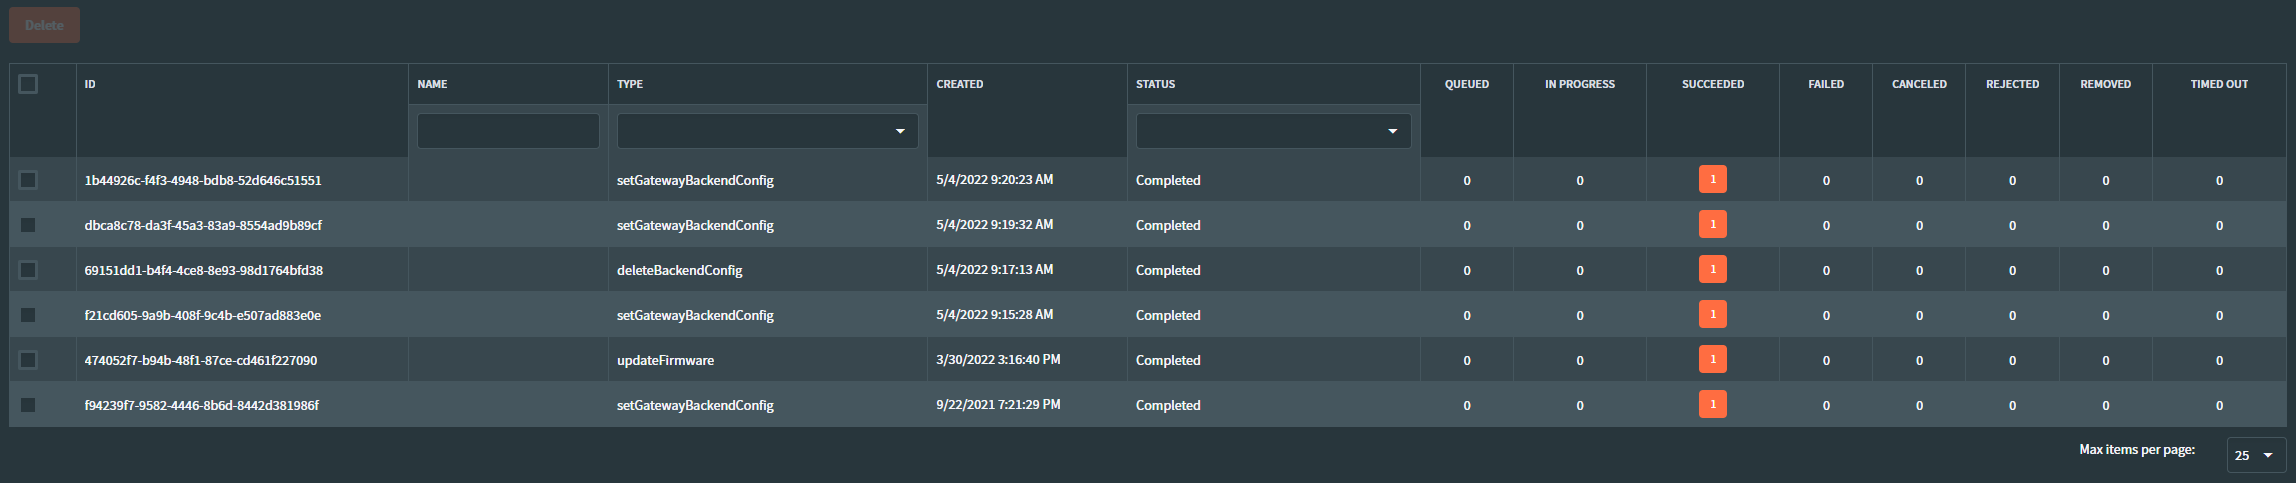
Task: Click the Name filter text field
Action: [x=508, y=131]
